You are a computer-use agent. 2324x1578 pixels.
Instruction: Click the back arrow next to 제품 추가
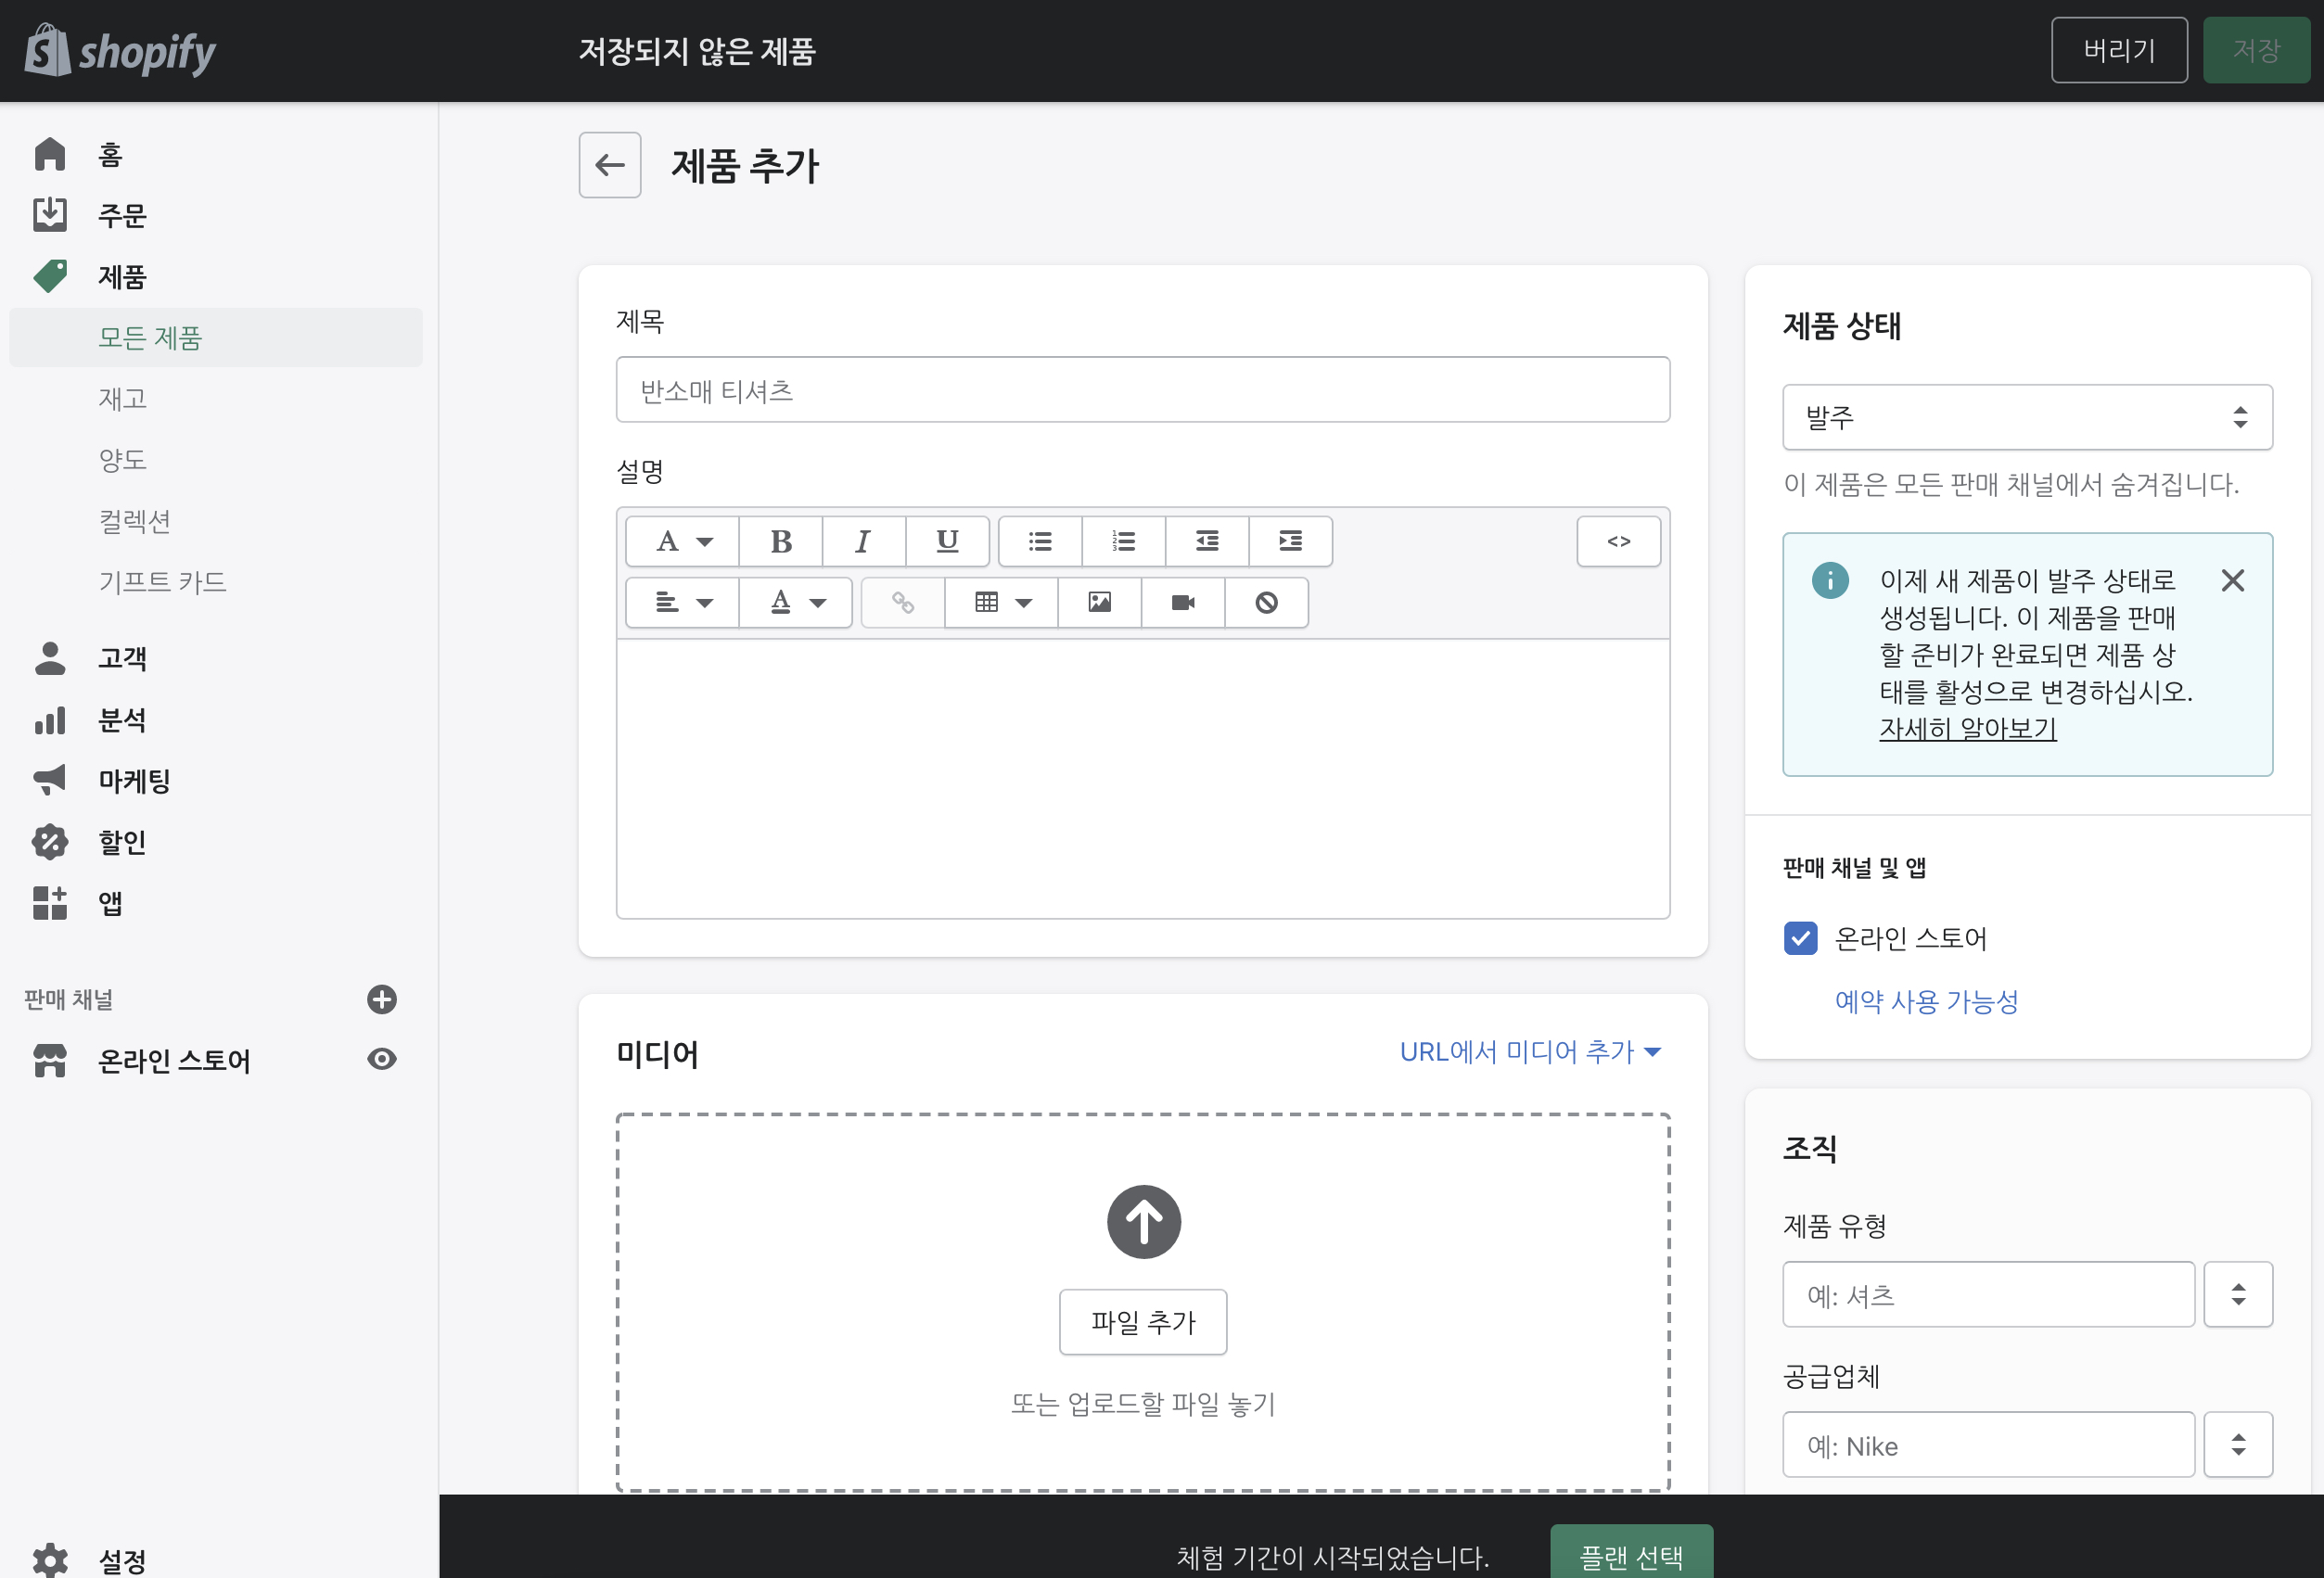pyautogui.click(x=609, y=165)
